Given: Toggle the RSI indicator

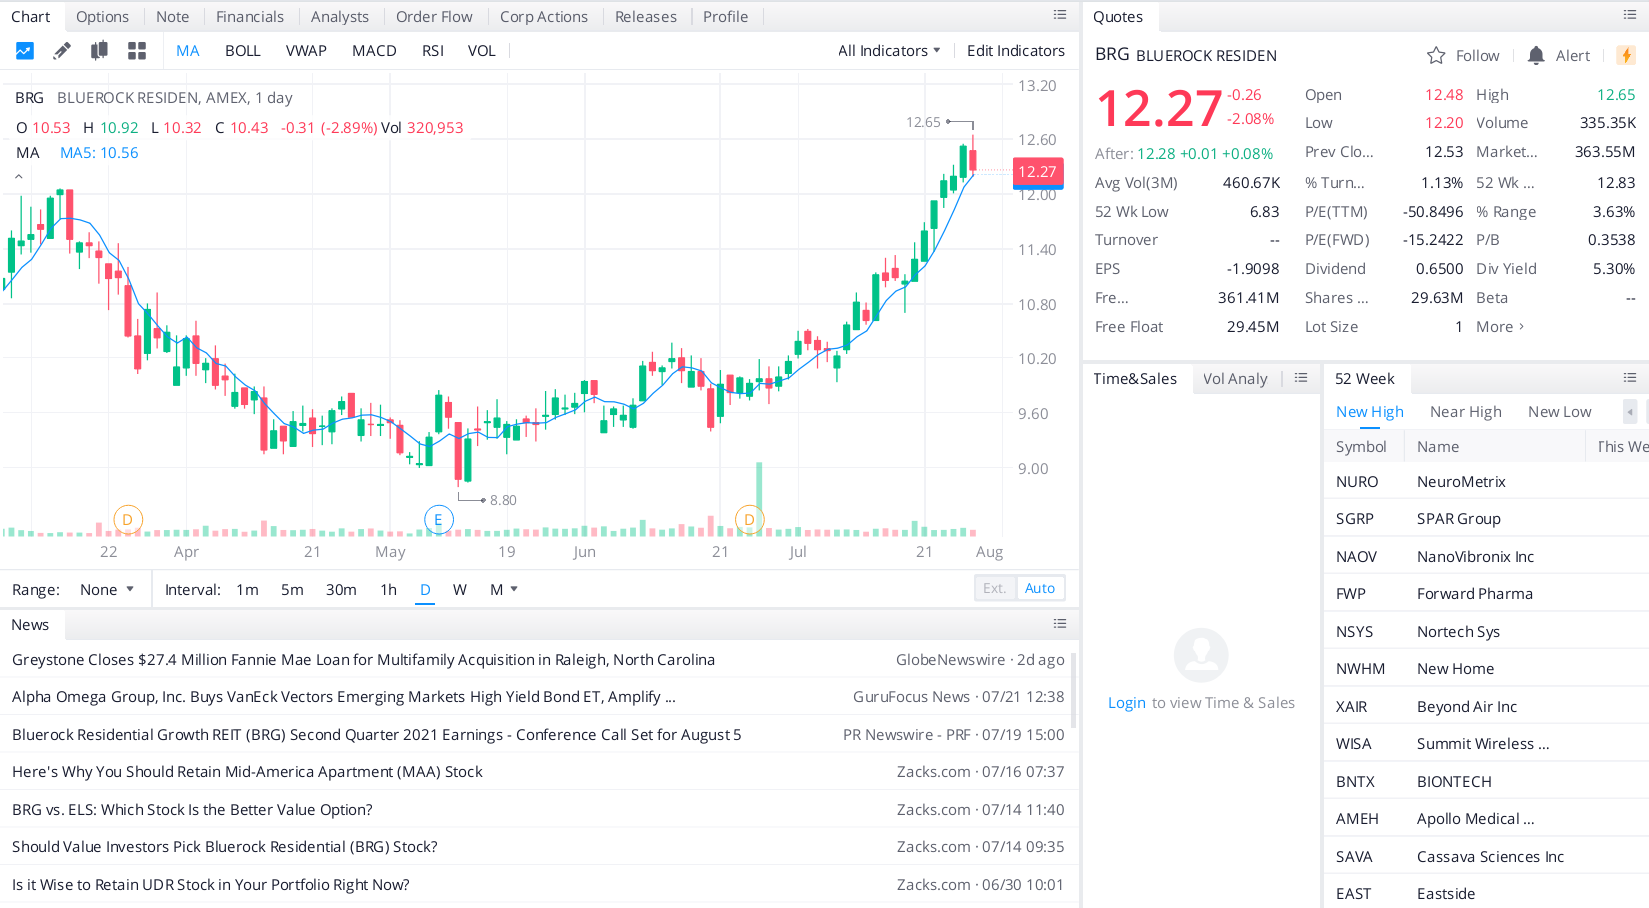Looking at the screenshot, I should (433, 51).
